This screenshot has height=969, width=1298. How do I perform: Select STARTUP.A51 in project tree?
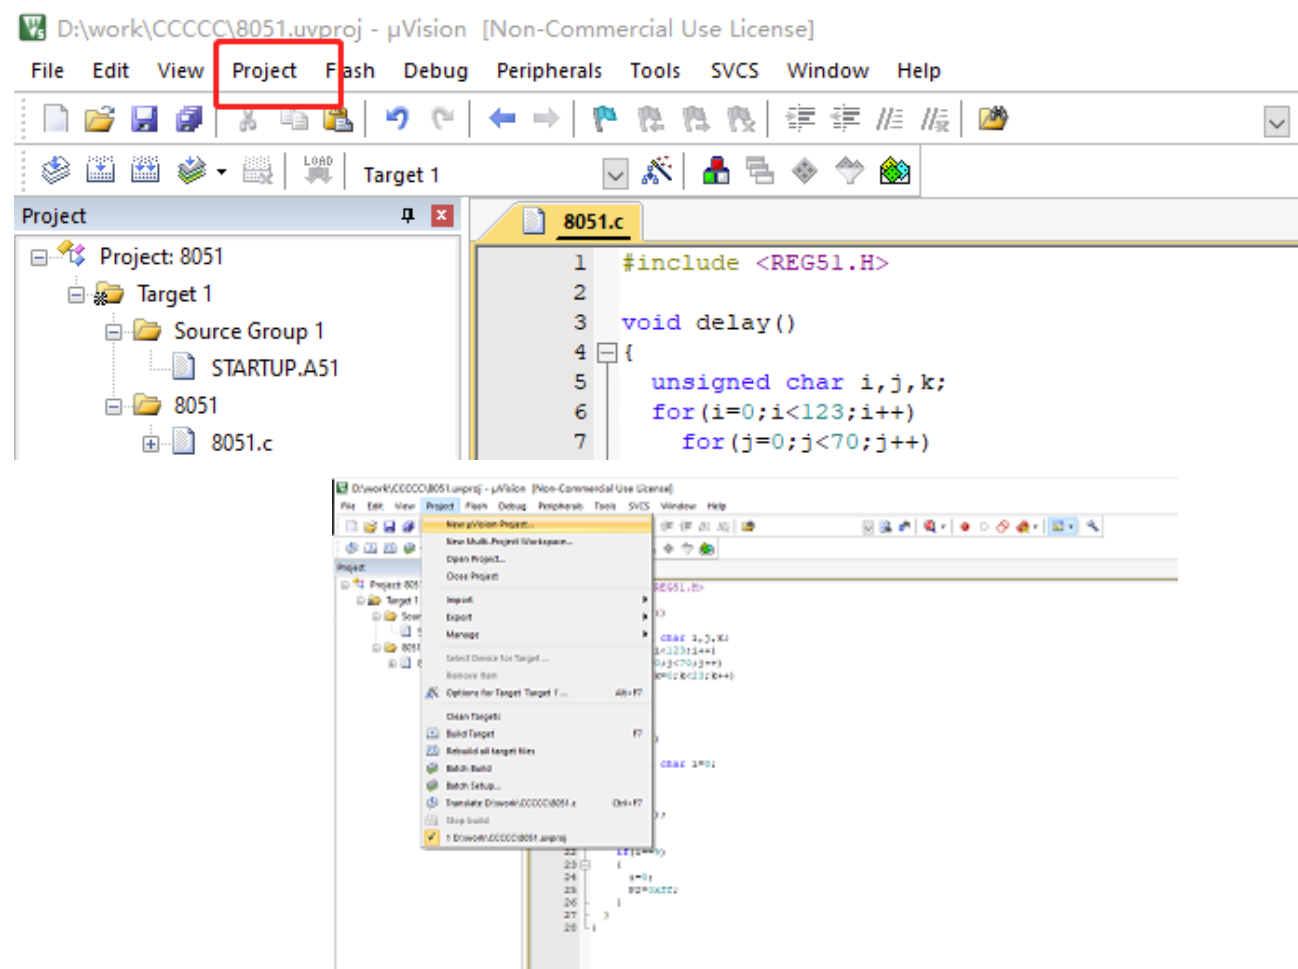[x=275, y=369]
